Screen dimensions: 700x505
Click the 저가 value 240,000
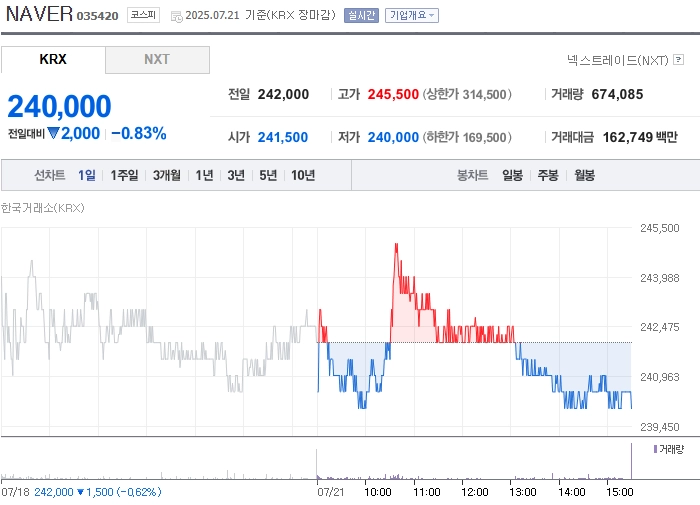point(393,137)
